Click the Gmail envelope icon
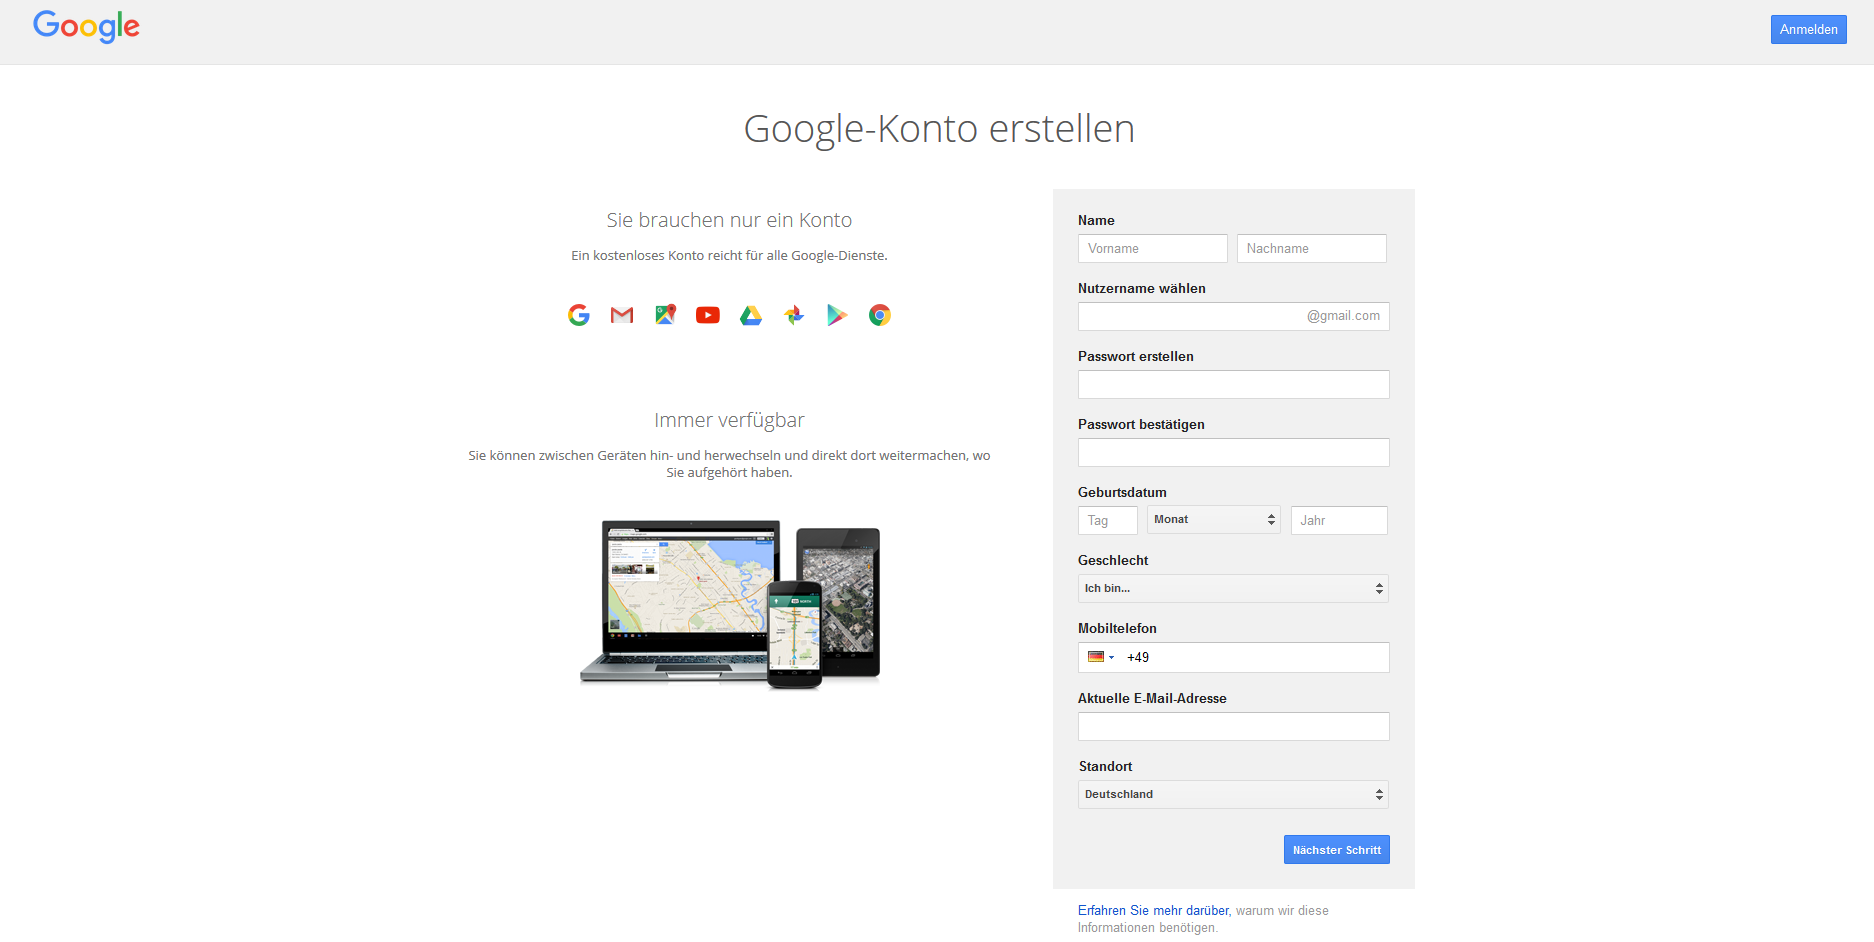This screenshot has height=942, width=1874. (622, 315)
